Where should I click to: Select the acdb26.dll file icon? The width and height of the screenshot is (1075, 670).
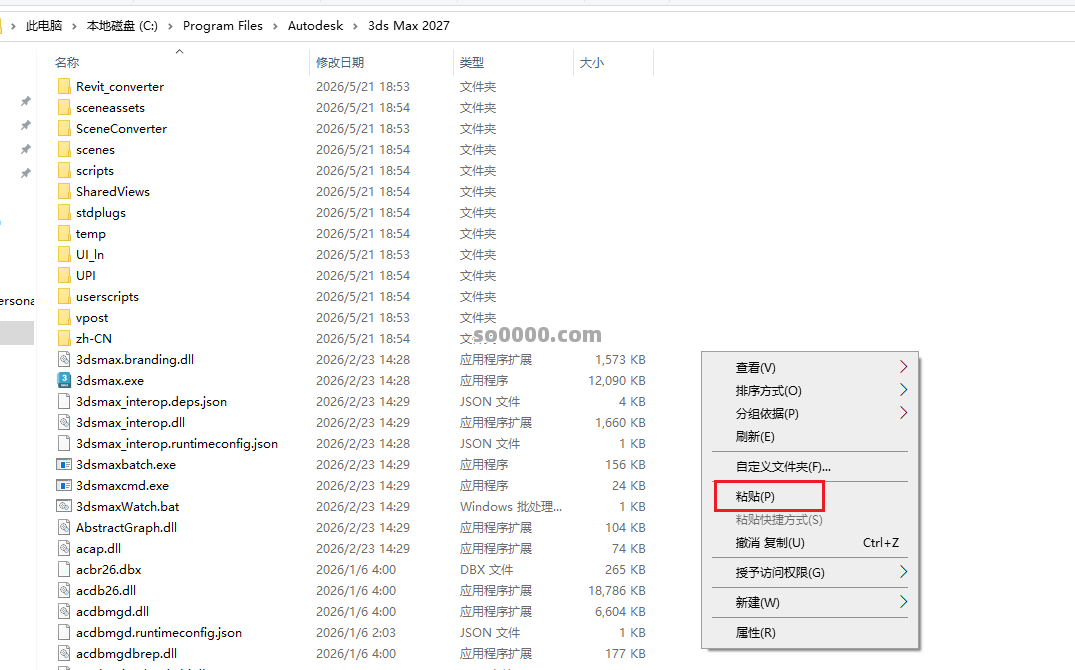tap(64, 590)
